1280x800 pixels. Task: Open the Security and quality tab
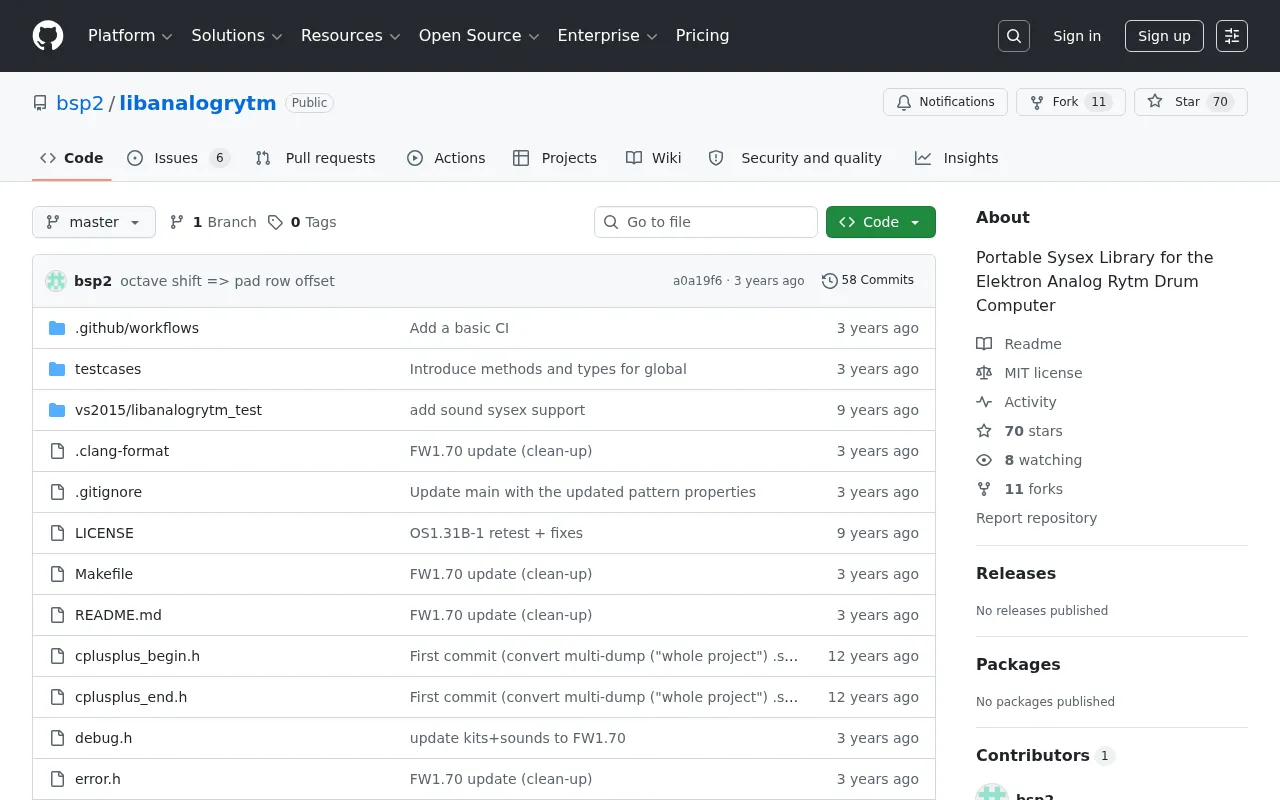click(x=795, y=158)
